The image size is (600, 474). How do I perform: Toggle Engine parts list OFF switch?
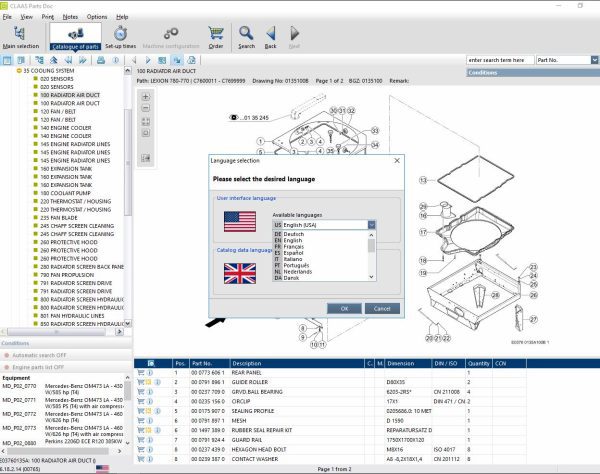point(40,368)
